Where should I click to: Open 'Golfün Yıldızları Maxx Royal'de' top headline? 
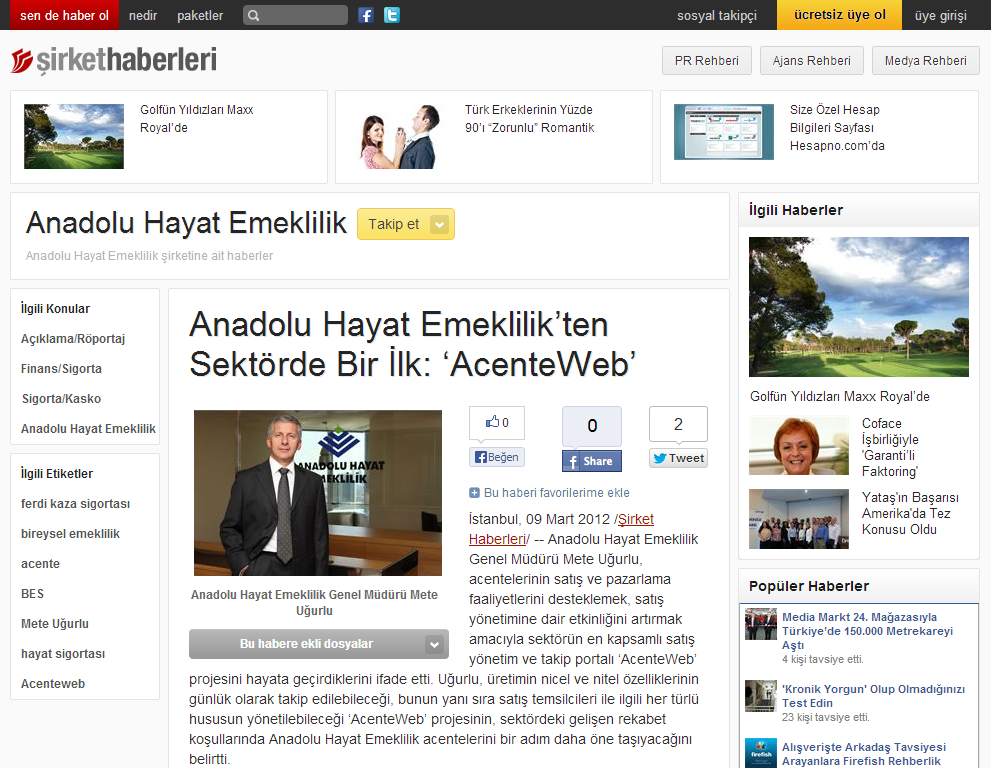point(197,119)
